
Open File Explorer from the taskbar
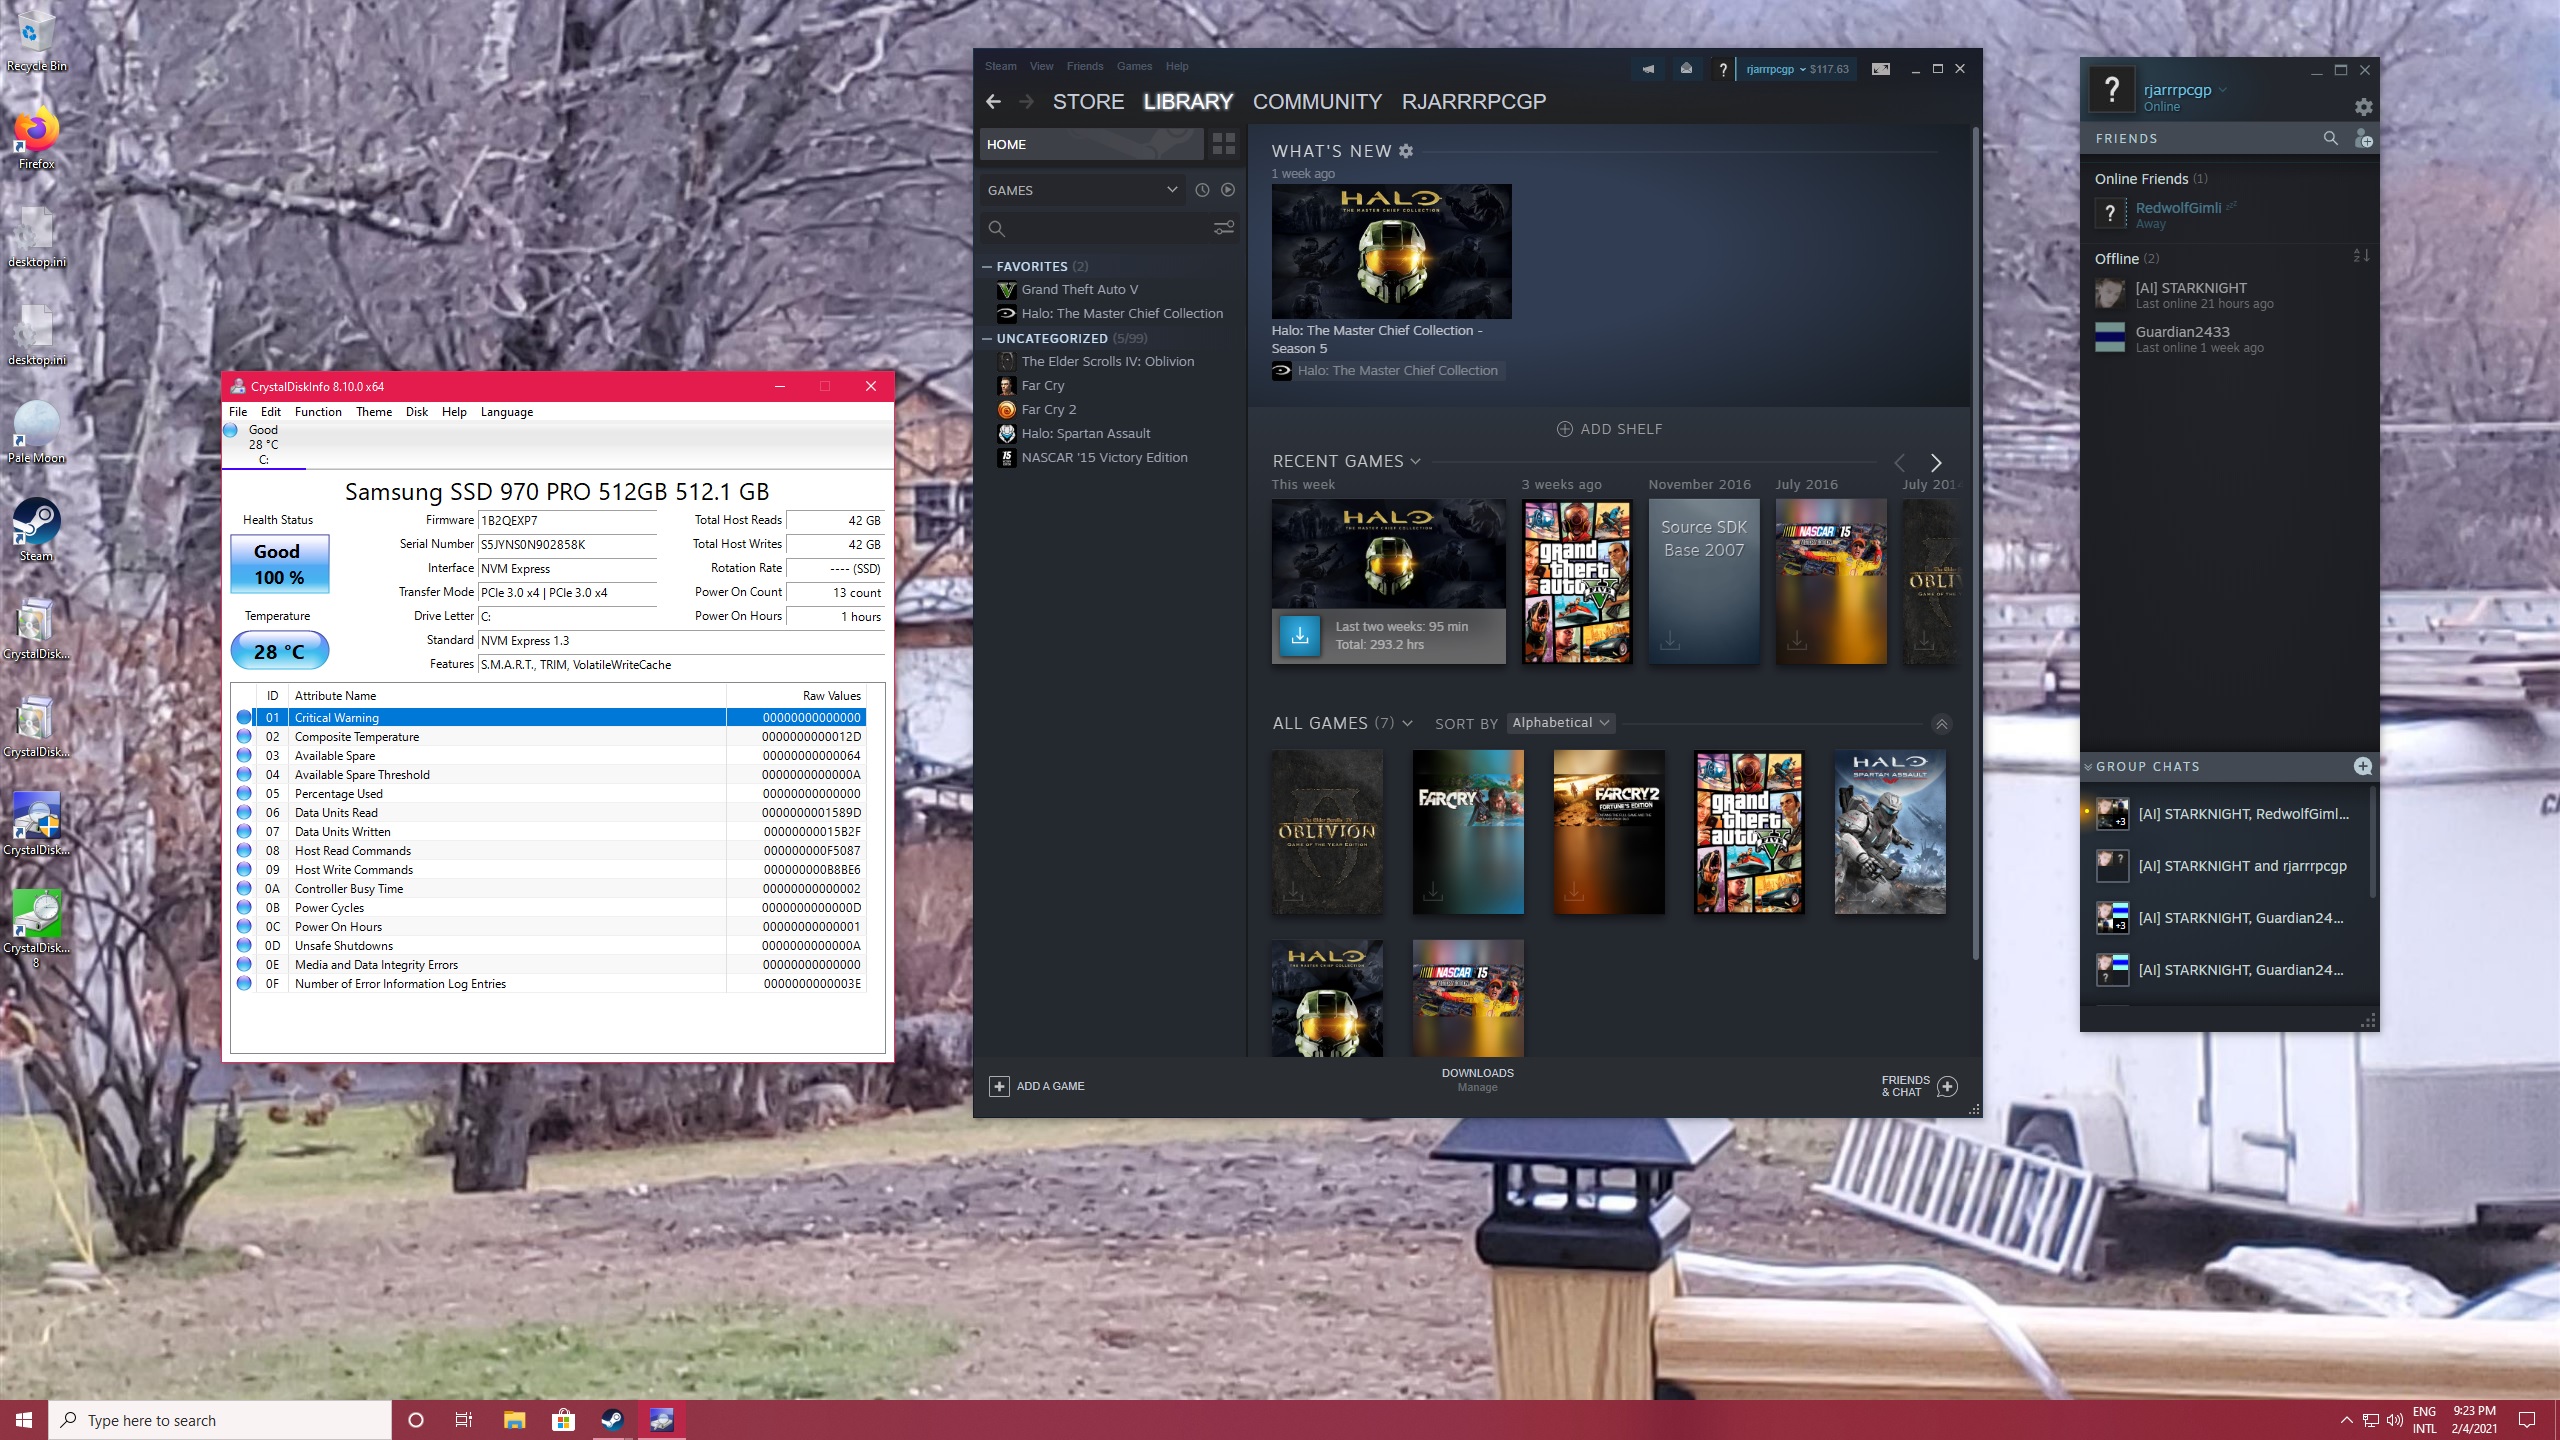tap(514, 1420)
